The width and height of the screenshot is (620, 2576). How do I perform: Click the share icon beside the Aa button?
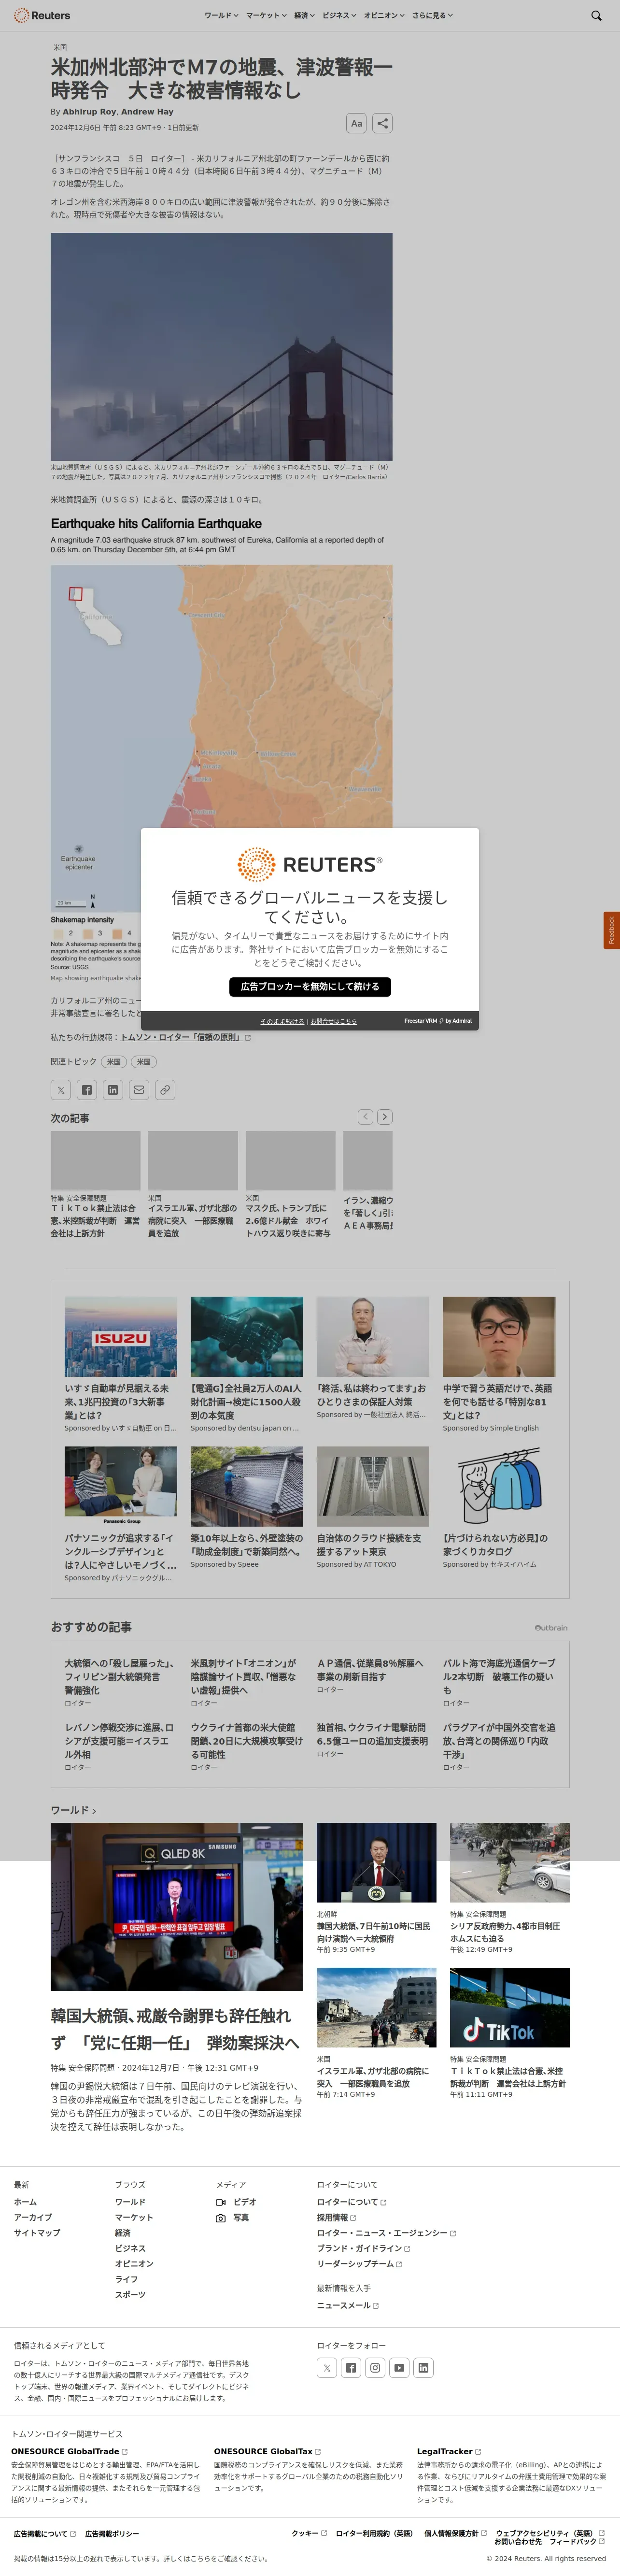382,123
